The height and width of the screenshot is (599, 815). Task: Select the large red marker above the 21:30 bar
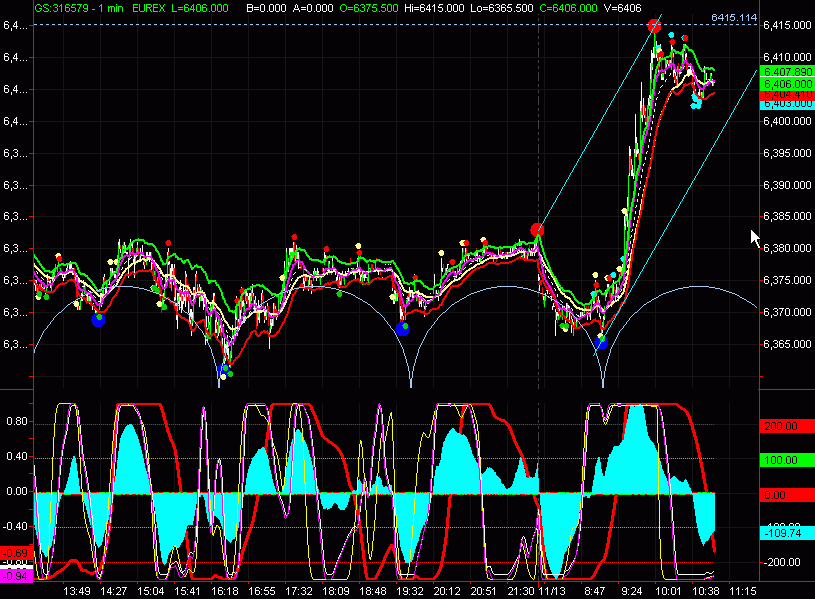(x=537, y=229)
